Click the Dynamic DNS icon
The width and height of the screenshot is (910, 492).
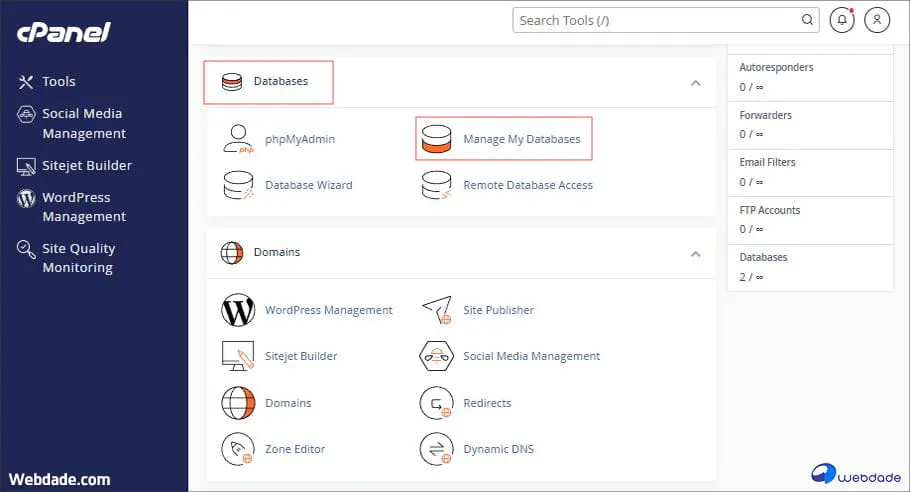[x=436, y=448]
